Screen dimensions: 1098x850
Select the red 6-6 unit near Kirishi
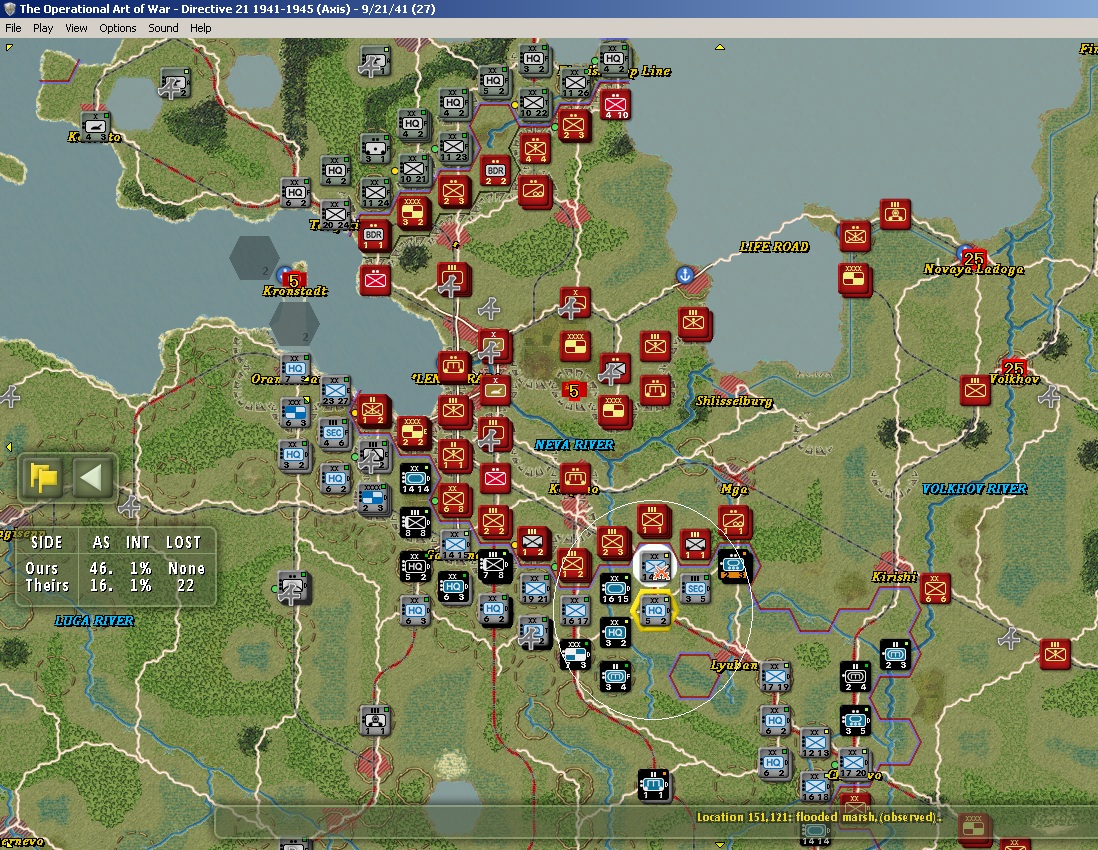point(935,587)
